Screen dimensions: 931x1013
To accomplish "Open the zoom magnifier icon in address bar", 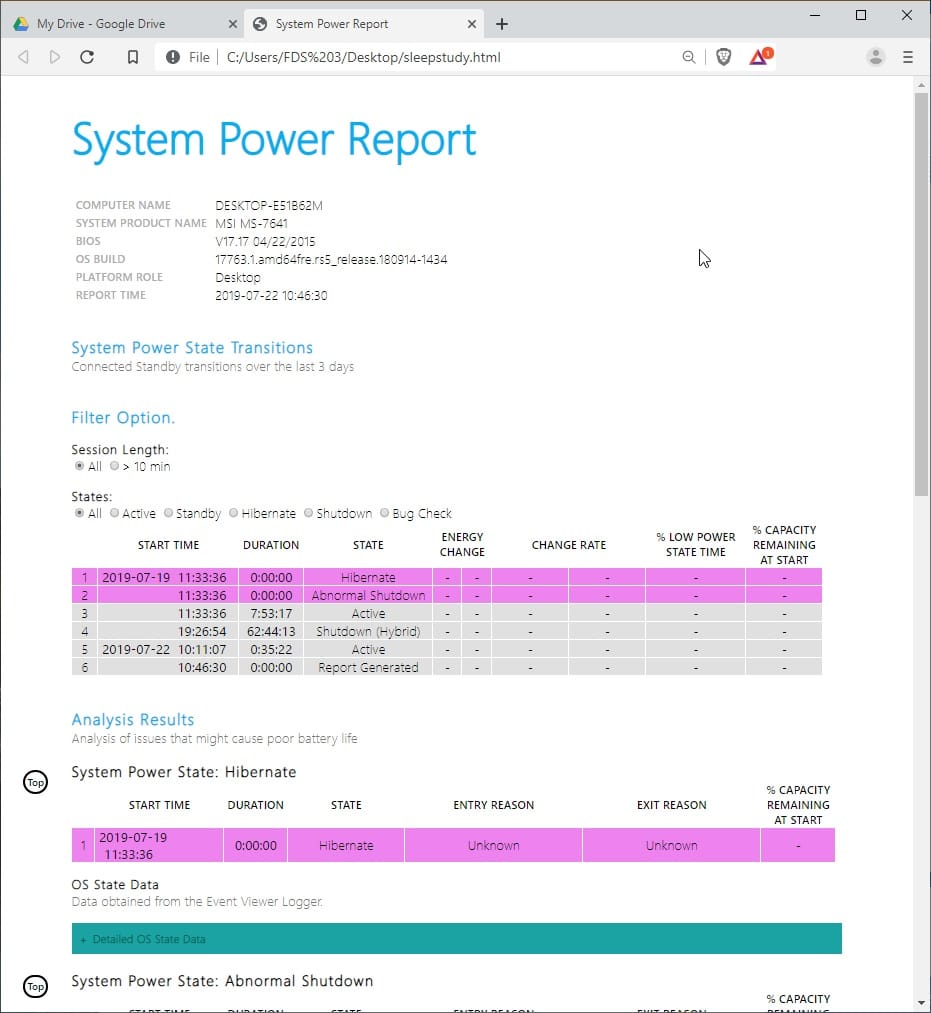I will [x=689, y=57].
